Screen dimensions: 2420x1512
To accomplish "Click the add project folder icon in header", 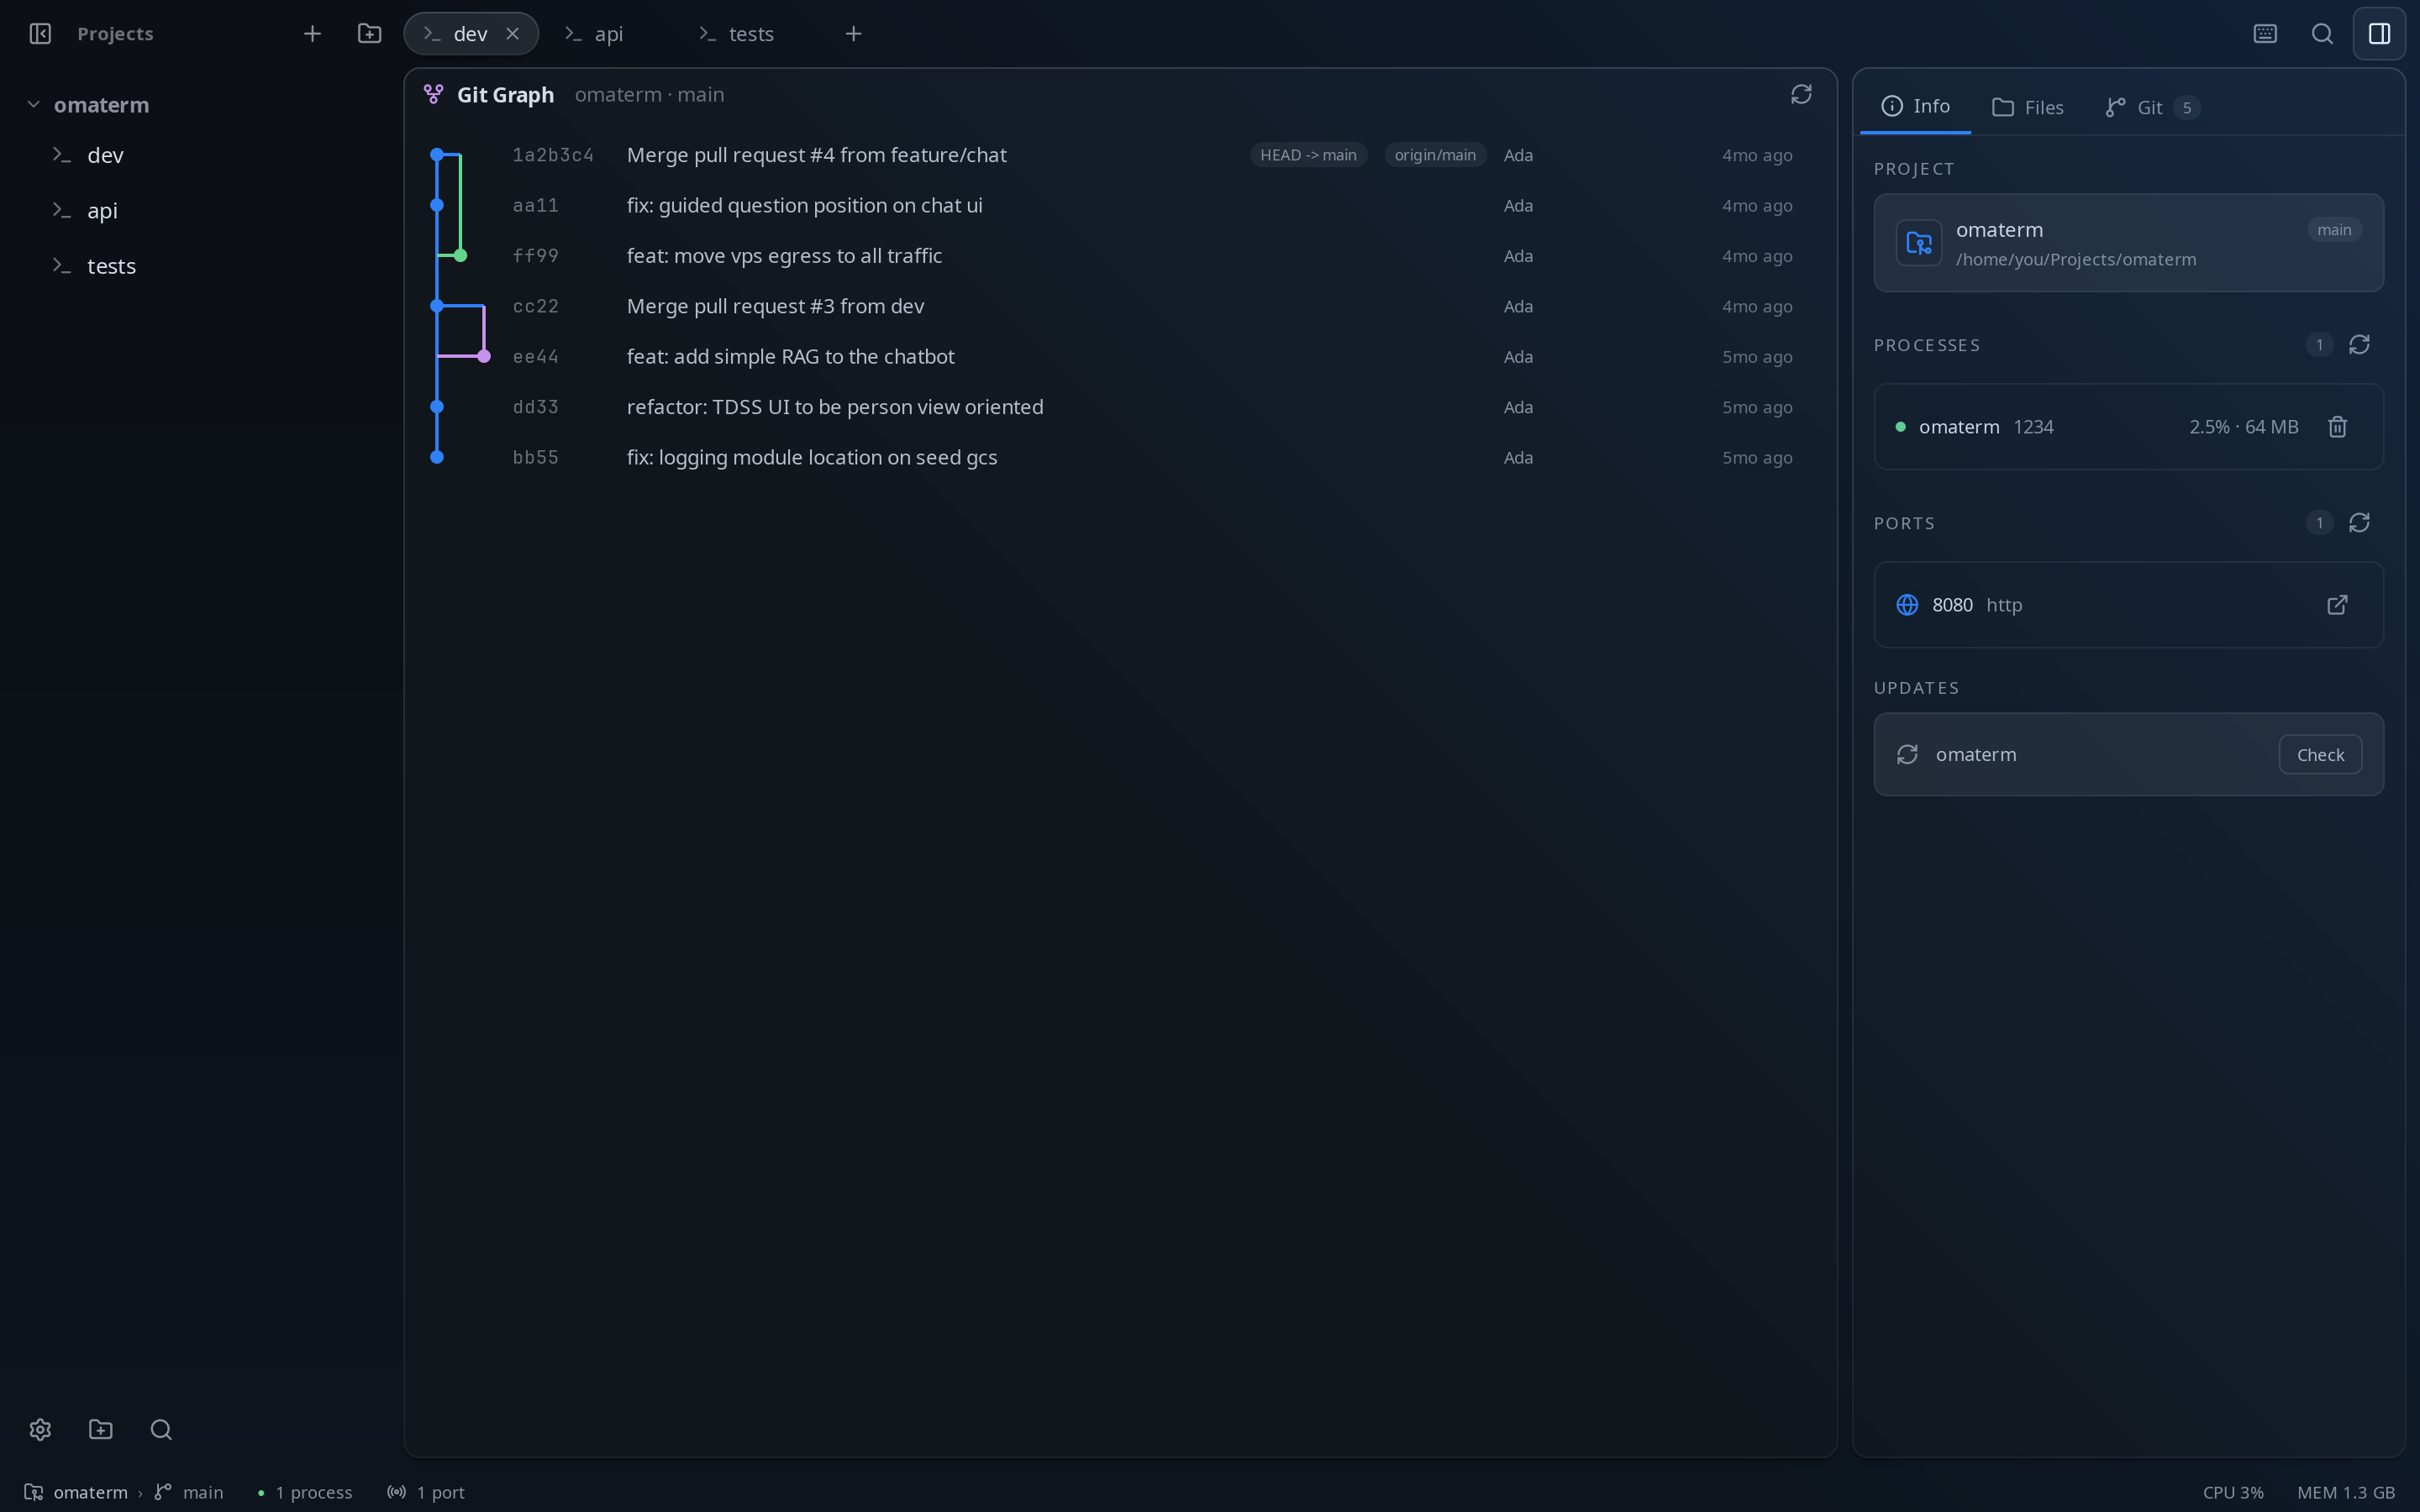I will pyautogui.click(x=369, y=34).
